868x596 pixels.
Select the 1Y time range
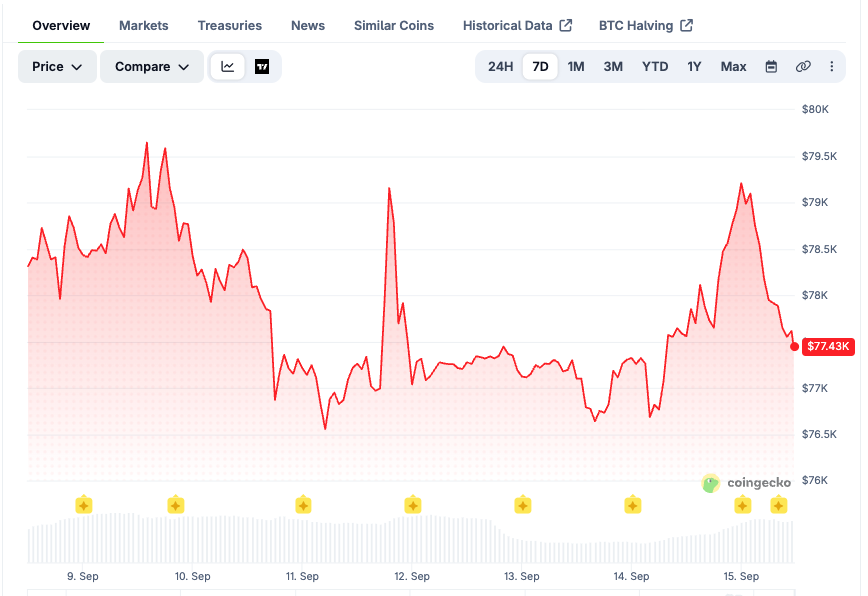(x=694, y=66)
